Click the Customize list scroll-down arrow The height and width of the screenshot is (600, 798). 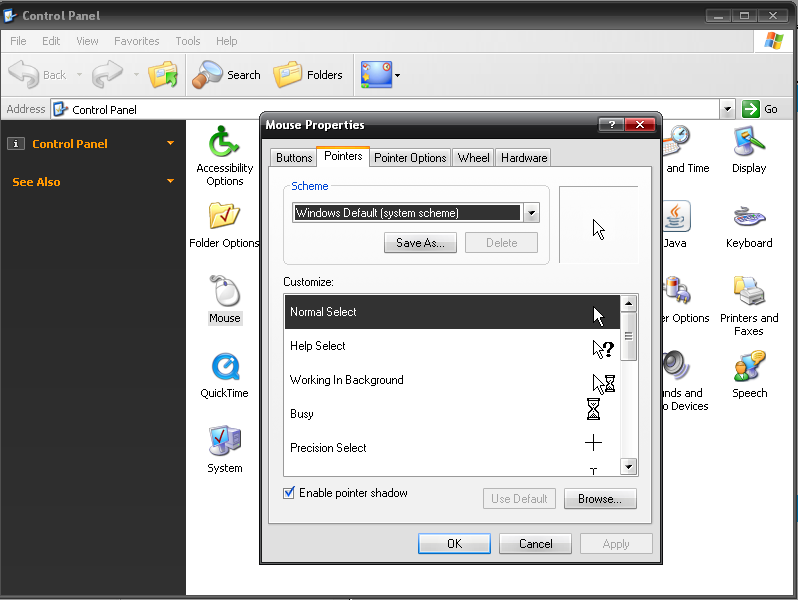pyautogui.click(x=629, y=466)
